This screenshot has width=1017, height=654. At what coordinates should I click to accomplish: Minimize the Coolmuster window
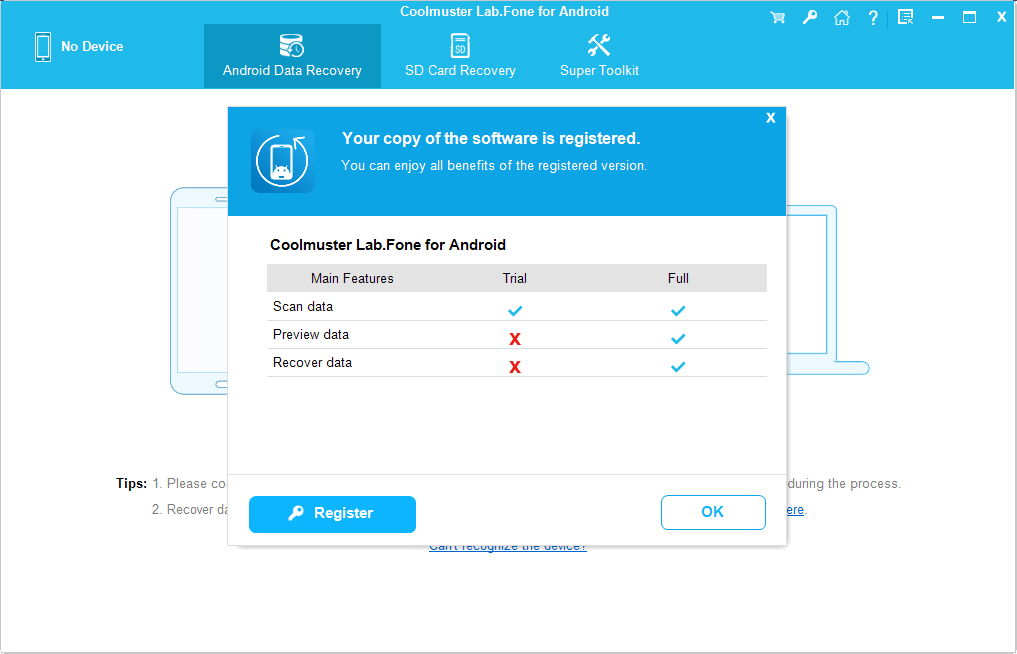point(938,18)
